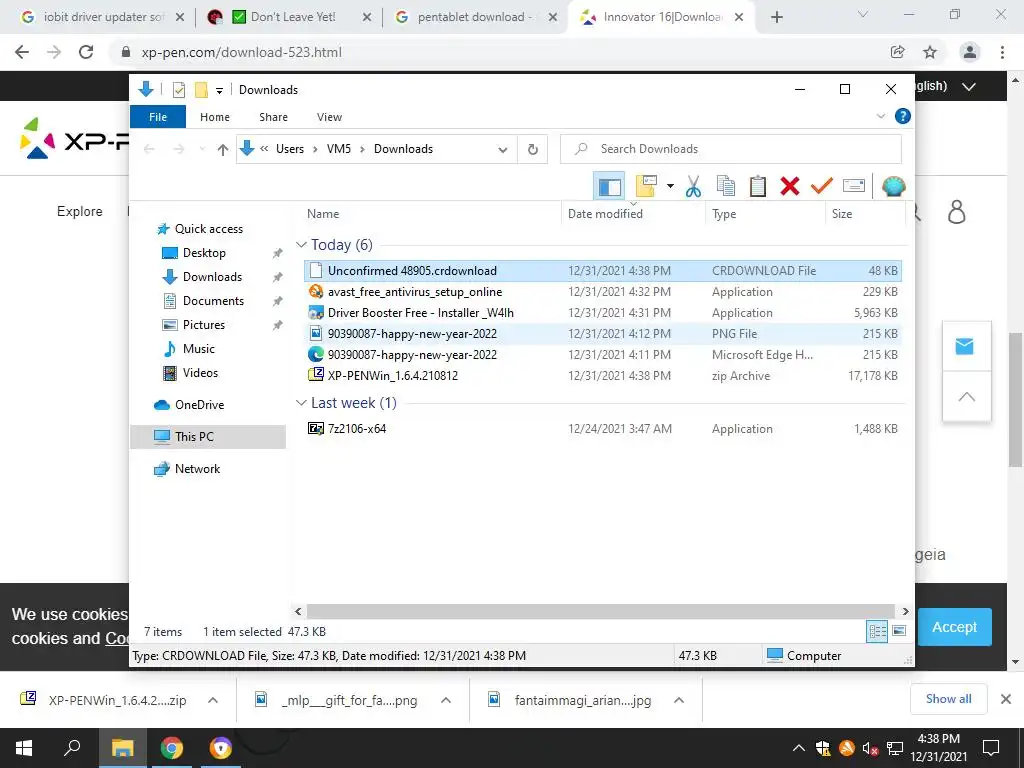Click the Copy icon in Explorer toolbar
The image size is (1024, 768).
click(726, 187)
